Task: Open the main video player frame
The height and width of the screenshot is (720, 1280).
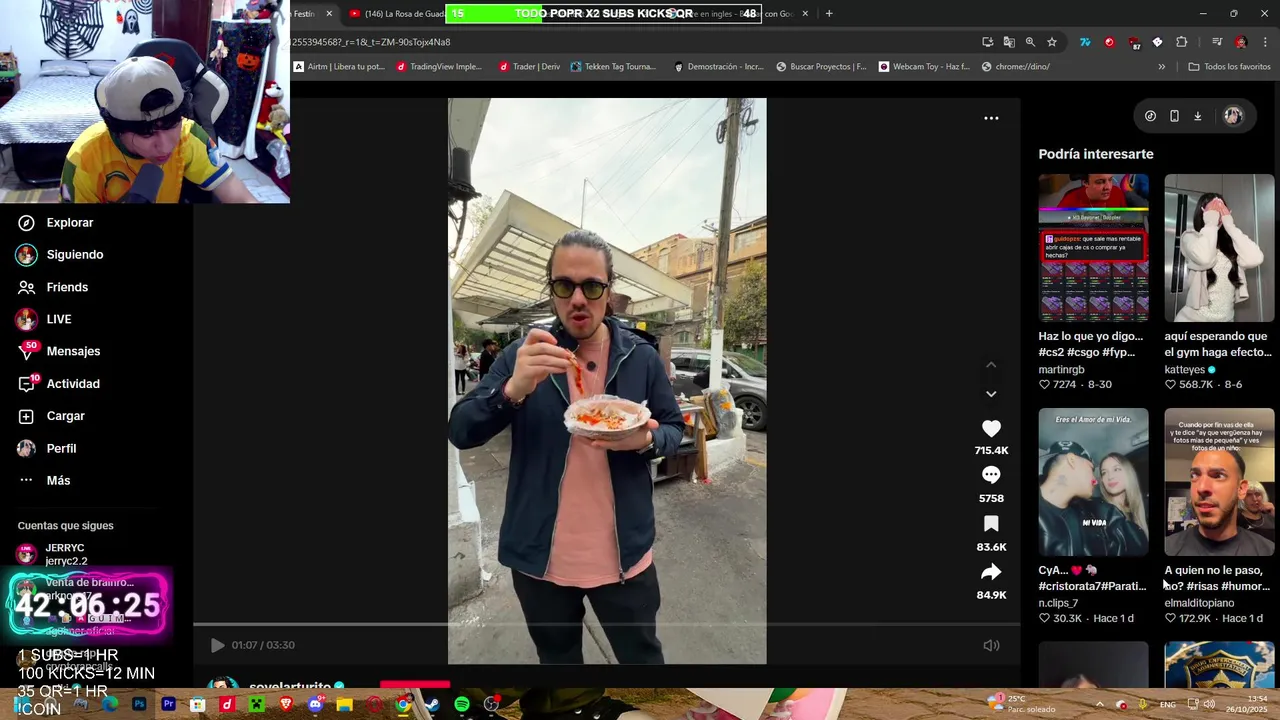Action: (607, 381)
